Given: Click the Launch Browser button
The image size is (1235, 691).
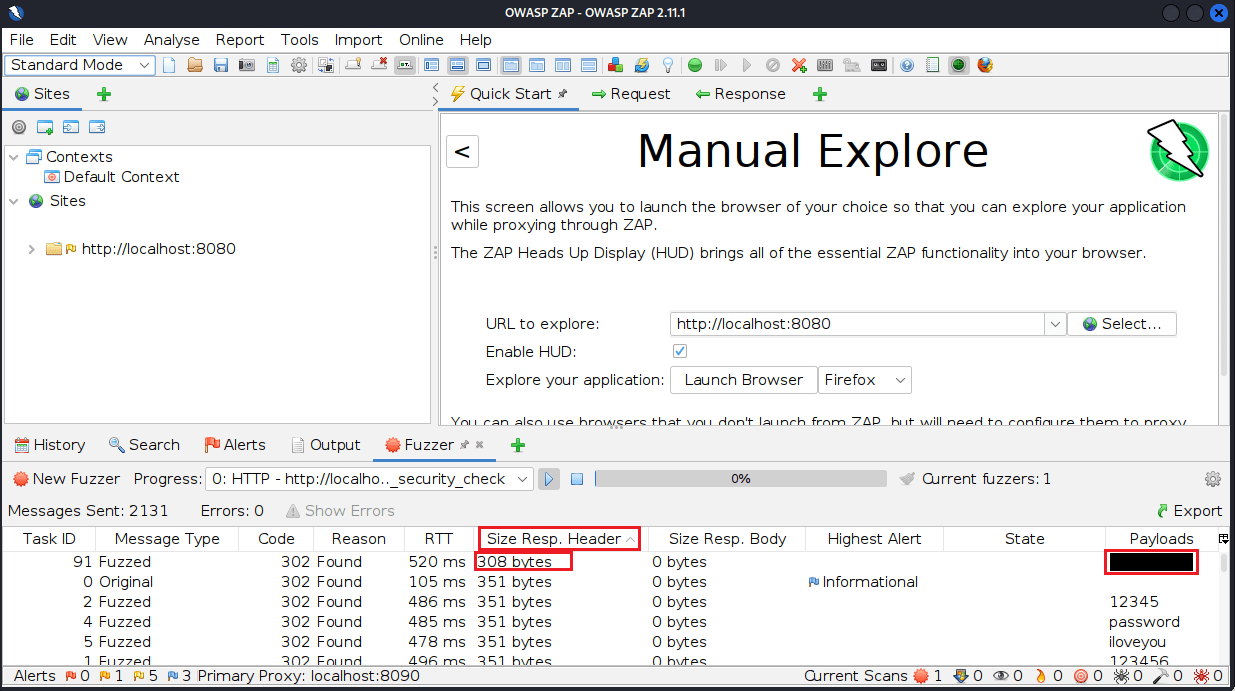Looking at the screenshot, I should coord(744,380).
